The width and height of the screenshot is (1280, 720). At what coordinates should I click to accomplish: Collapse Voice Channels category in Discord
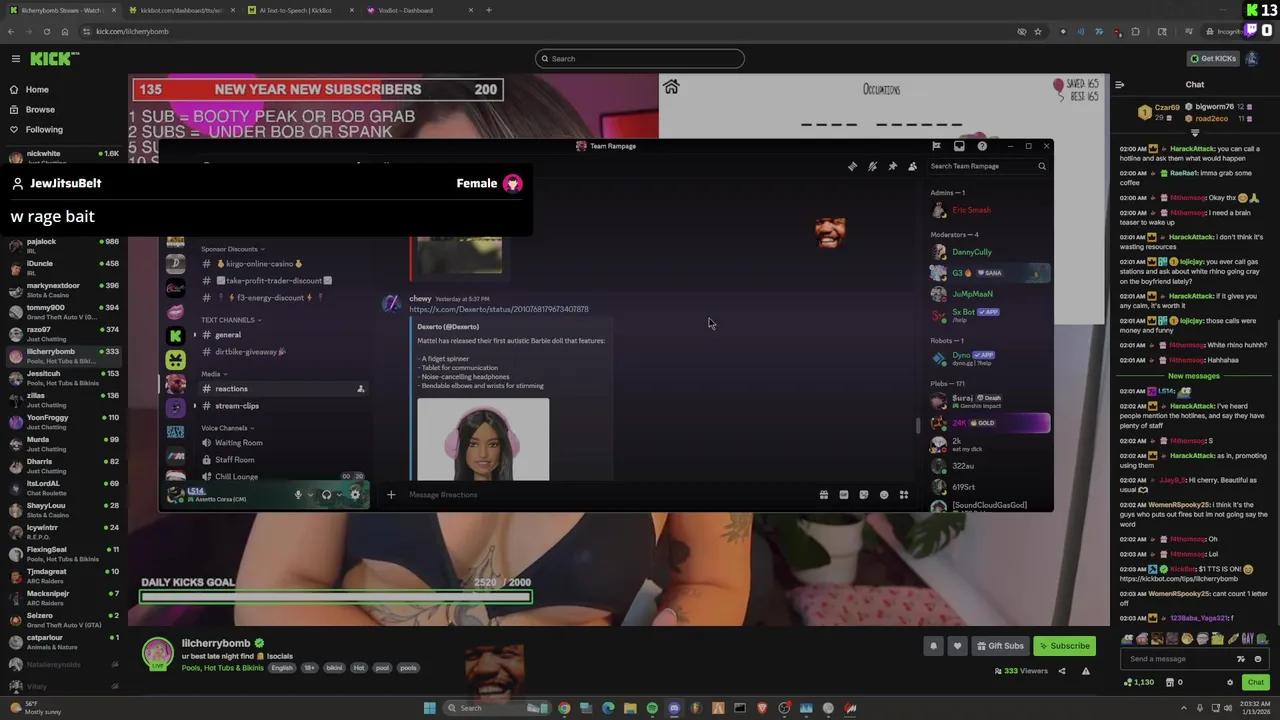click(228, 428)
